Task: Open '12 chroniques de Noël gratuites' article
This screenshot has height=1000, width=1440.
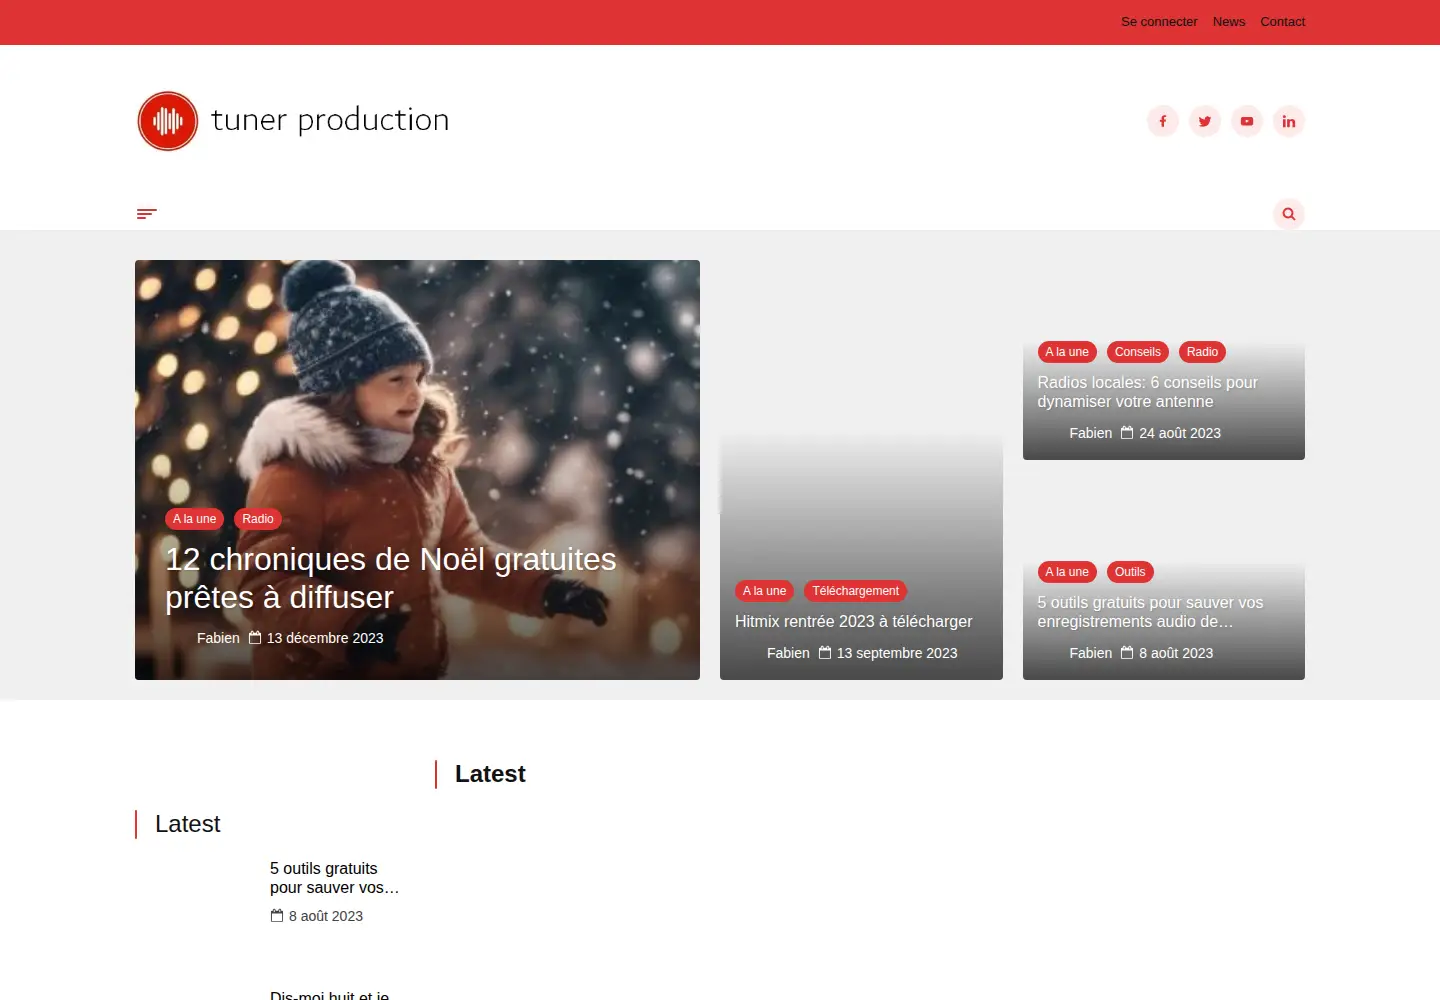Action: [x=391, y=578]
